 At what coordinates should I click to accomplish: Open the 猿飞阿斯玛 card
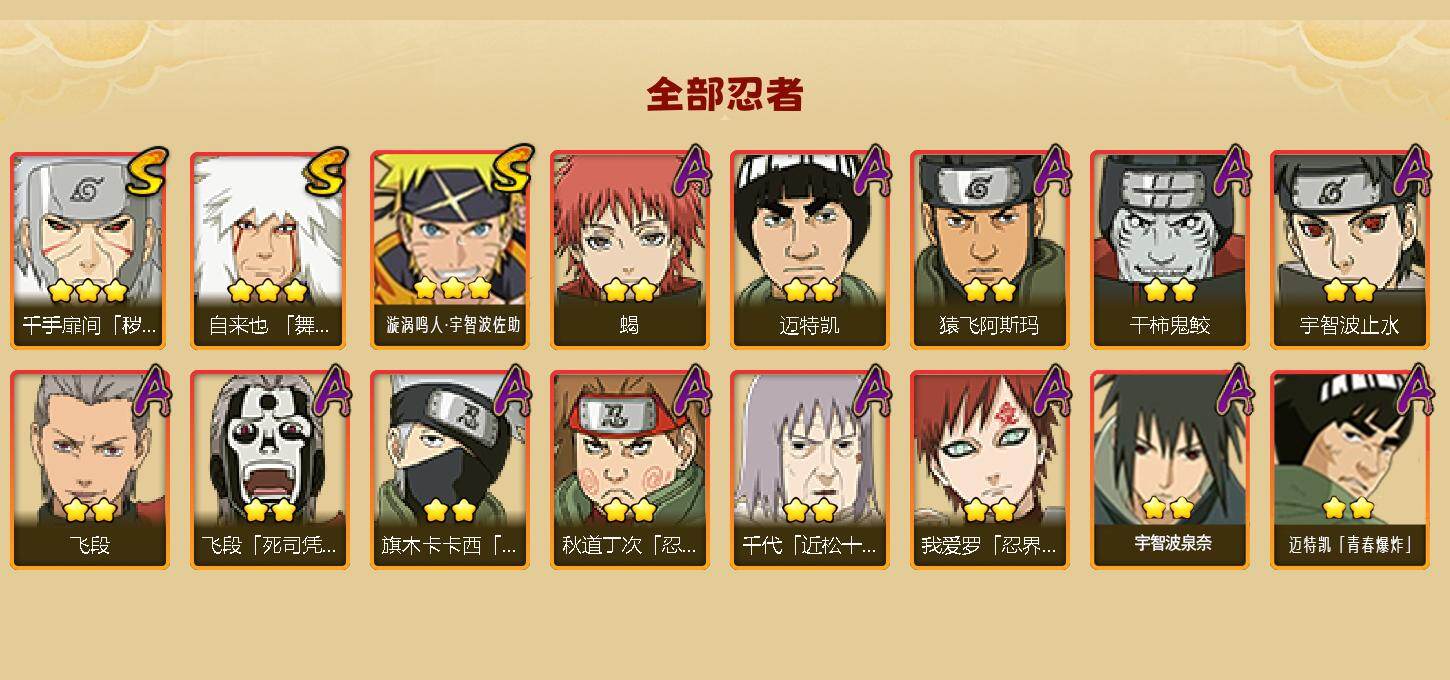(990, 250)
